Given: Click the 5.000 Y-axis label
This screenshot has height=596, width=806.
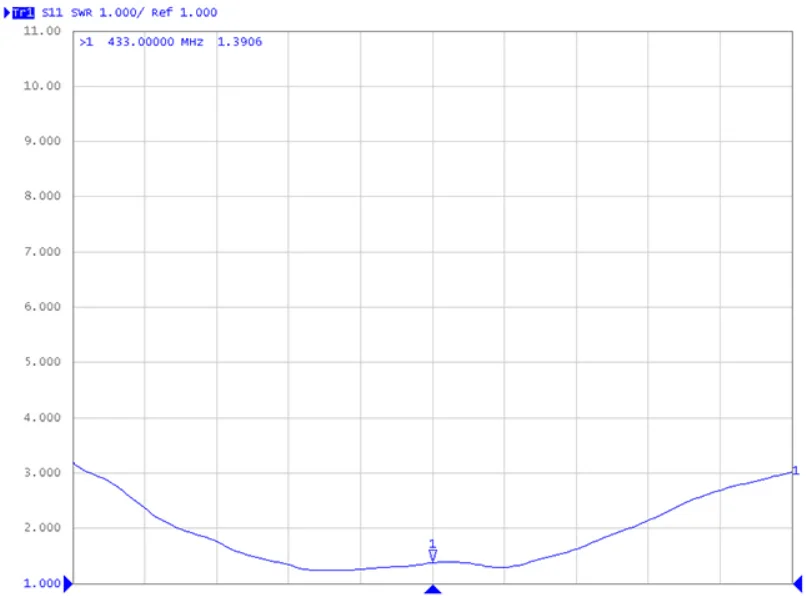Looking at the screenshot, I should pos(42,362).
